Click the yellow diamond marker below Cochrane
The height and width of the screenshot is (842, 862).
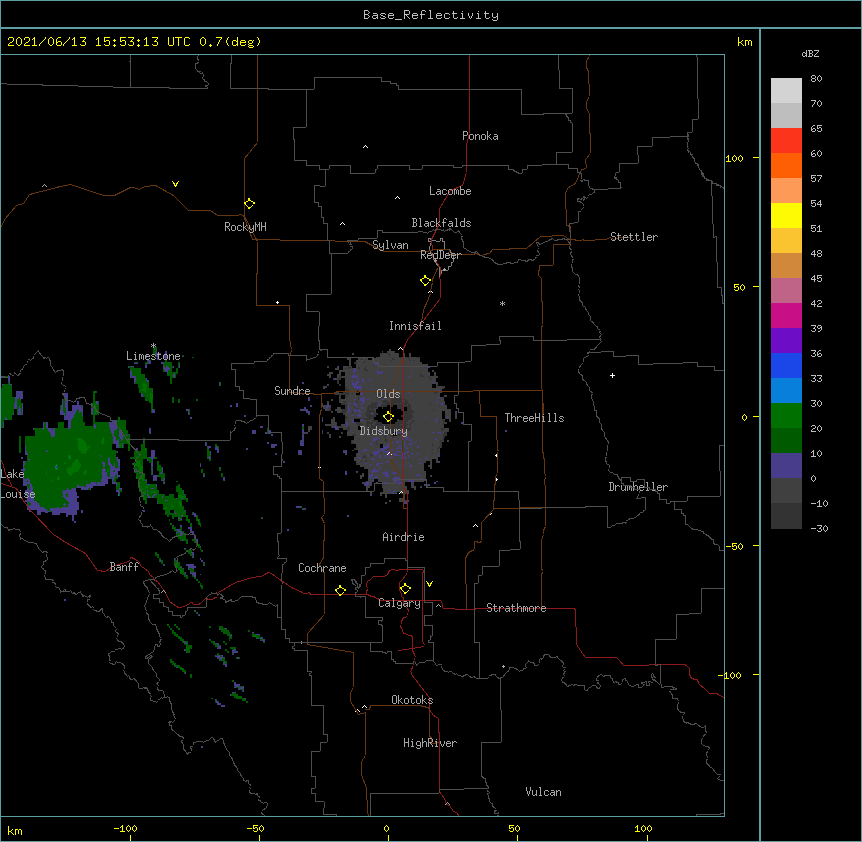(x=340, y=590)
